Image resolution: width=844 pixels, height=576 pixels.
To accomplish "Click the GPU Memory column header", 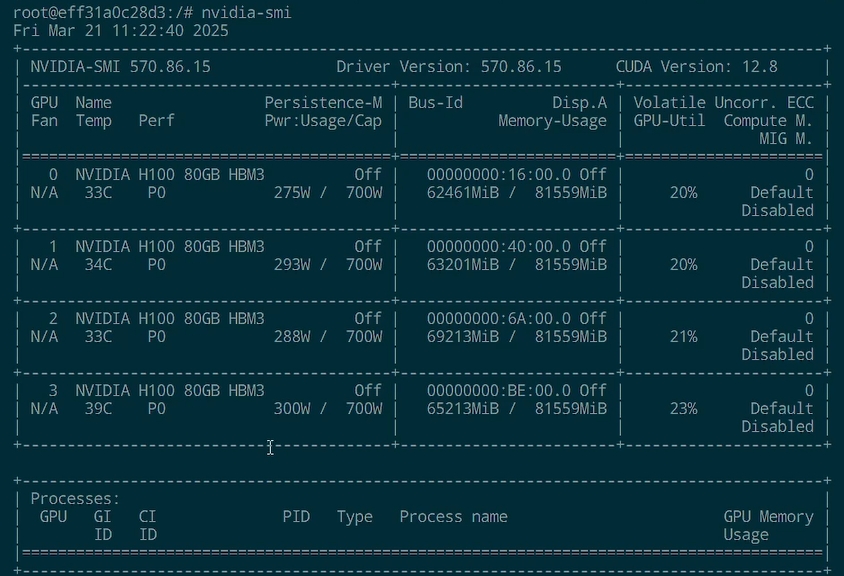I will coord(768,517).
